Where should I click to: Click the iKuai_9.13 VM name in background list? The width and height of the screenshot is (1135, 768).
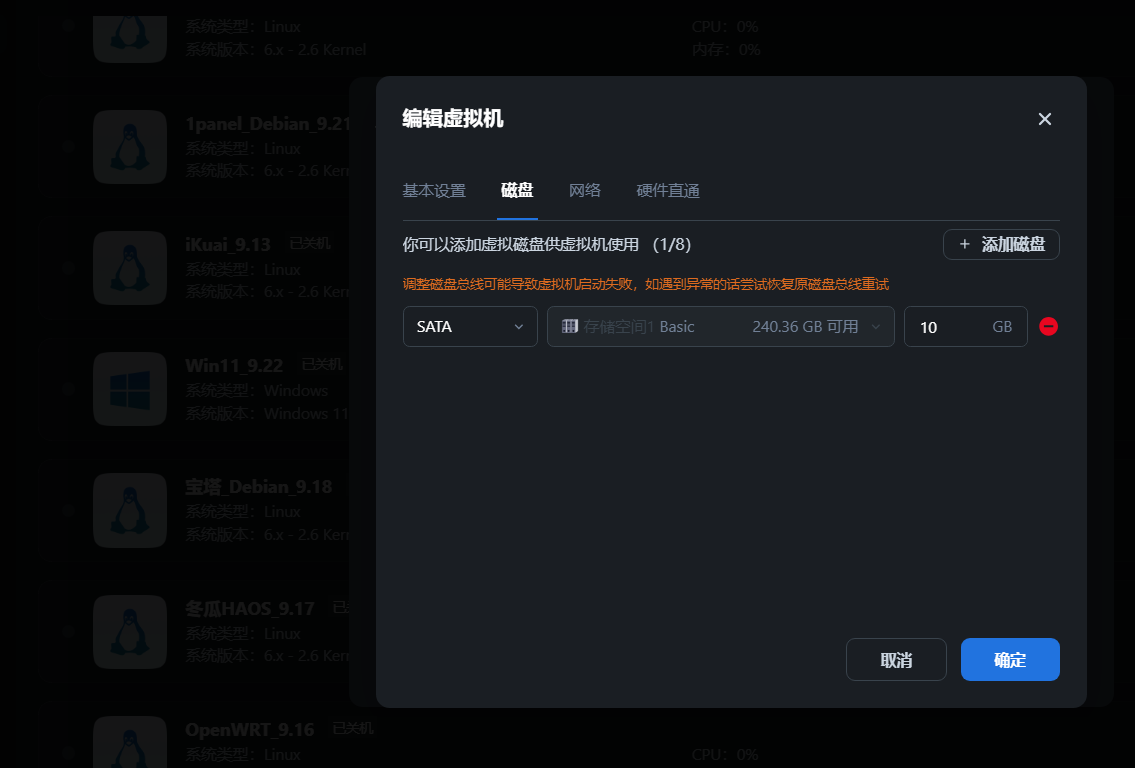coord(228,245)
